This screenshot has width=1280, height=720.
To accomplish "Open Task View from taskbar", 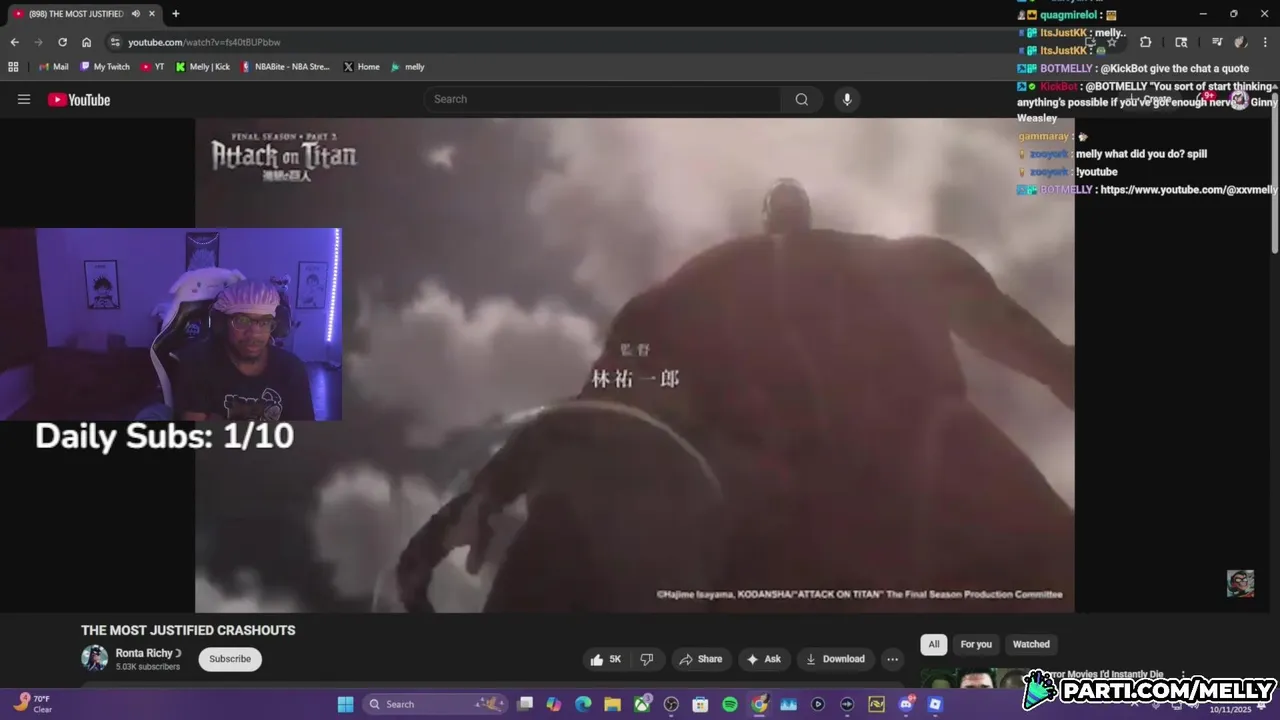I will [x=525, y=704].
